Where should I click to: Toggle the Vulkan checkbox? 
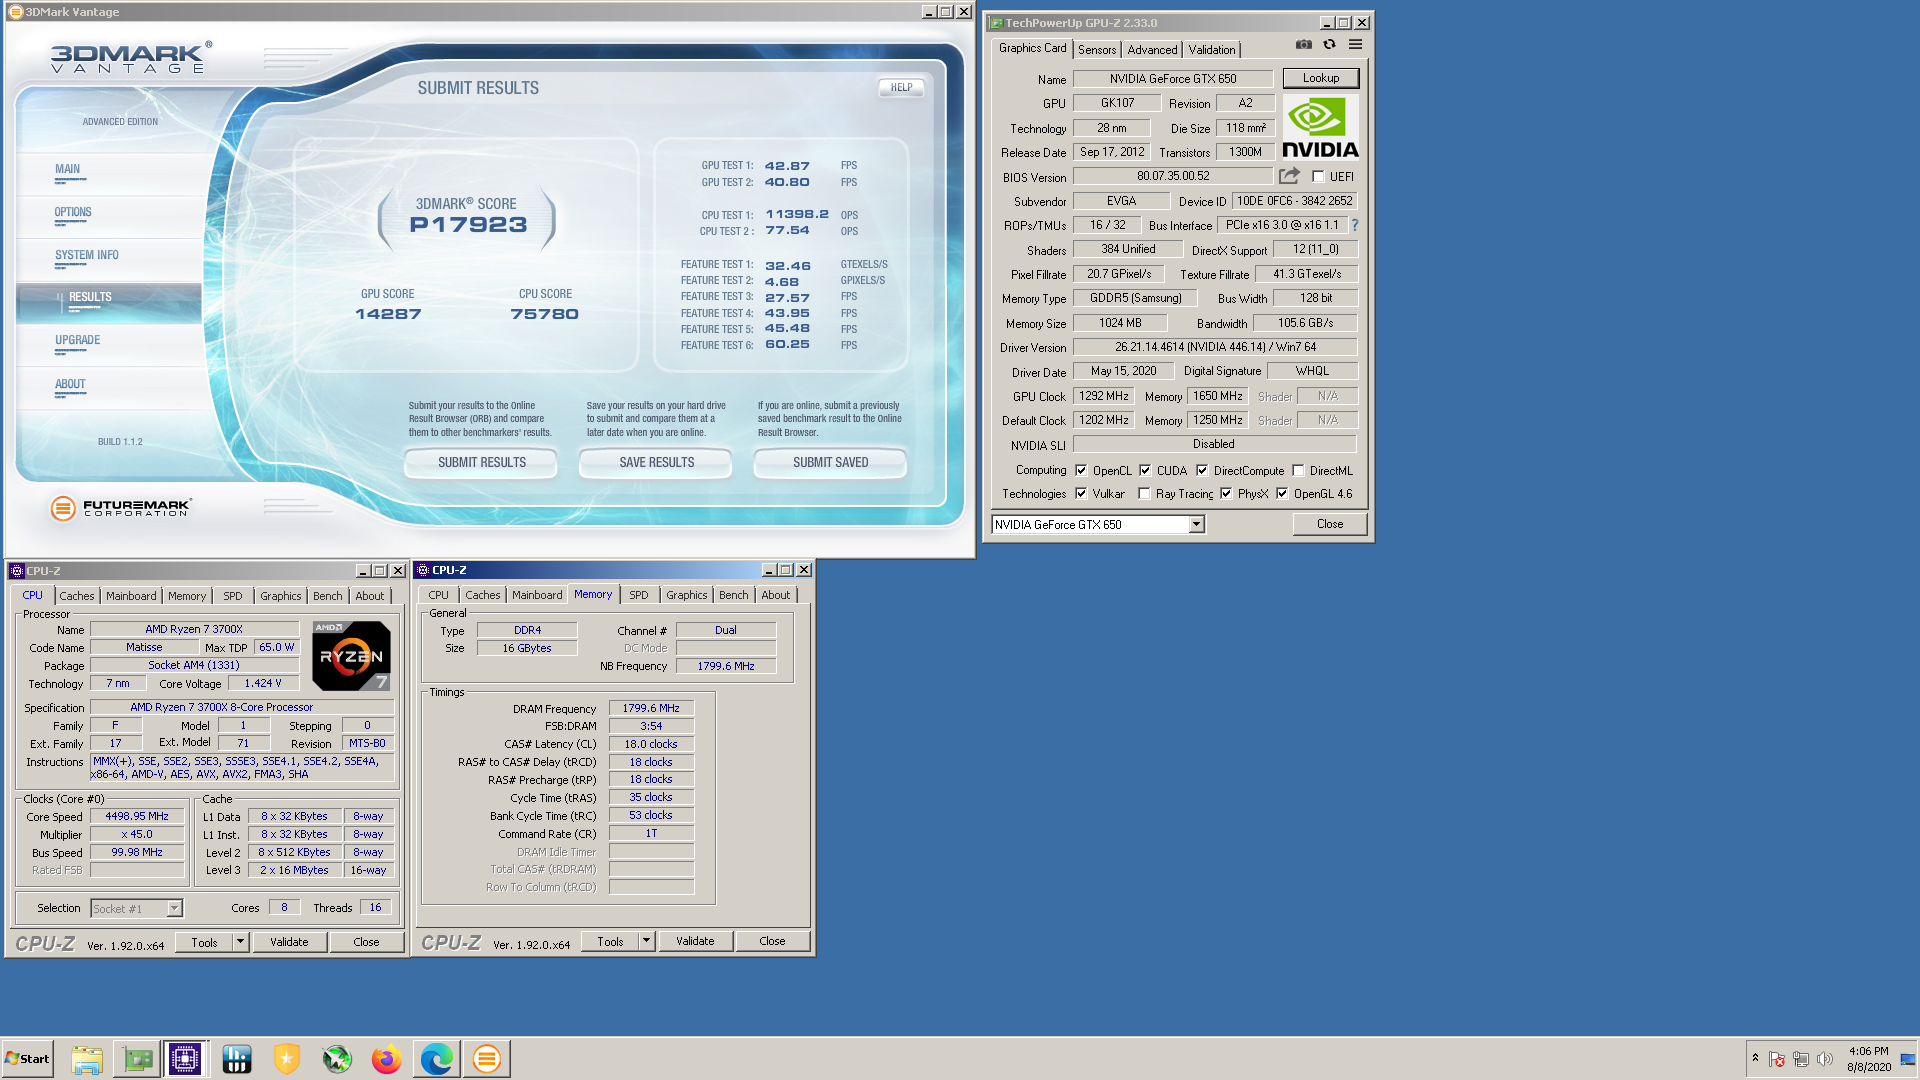point(1081,493)
